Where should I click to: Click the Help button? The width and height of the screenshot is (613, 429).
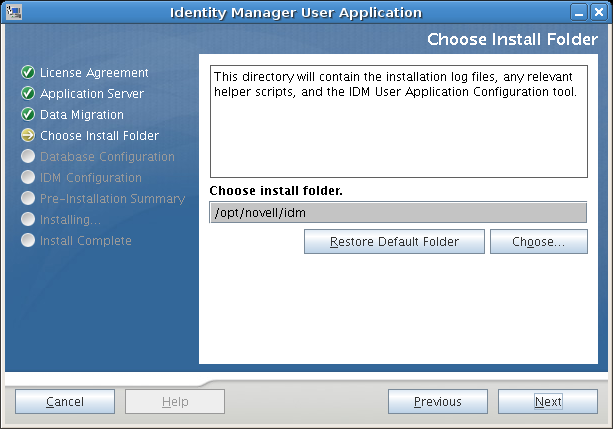(x=175, y=402)
